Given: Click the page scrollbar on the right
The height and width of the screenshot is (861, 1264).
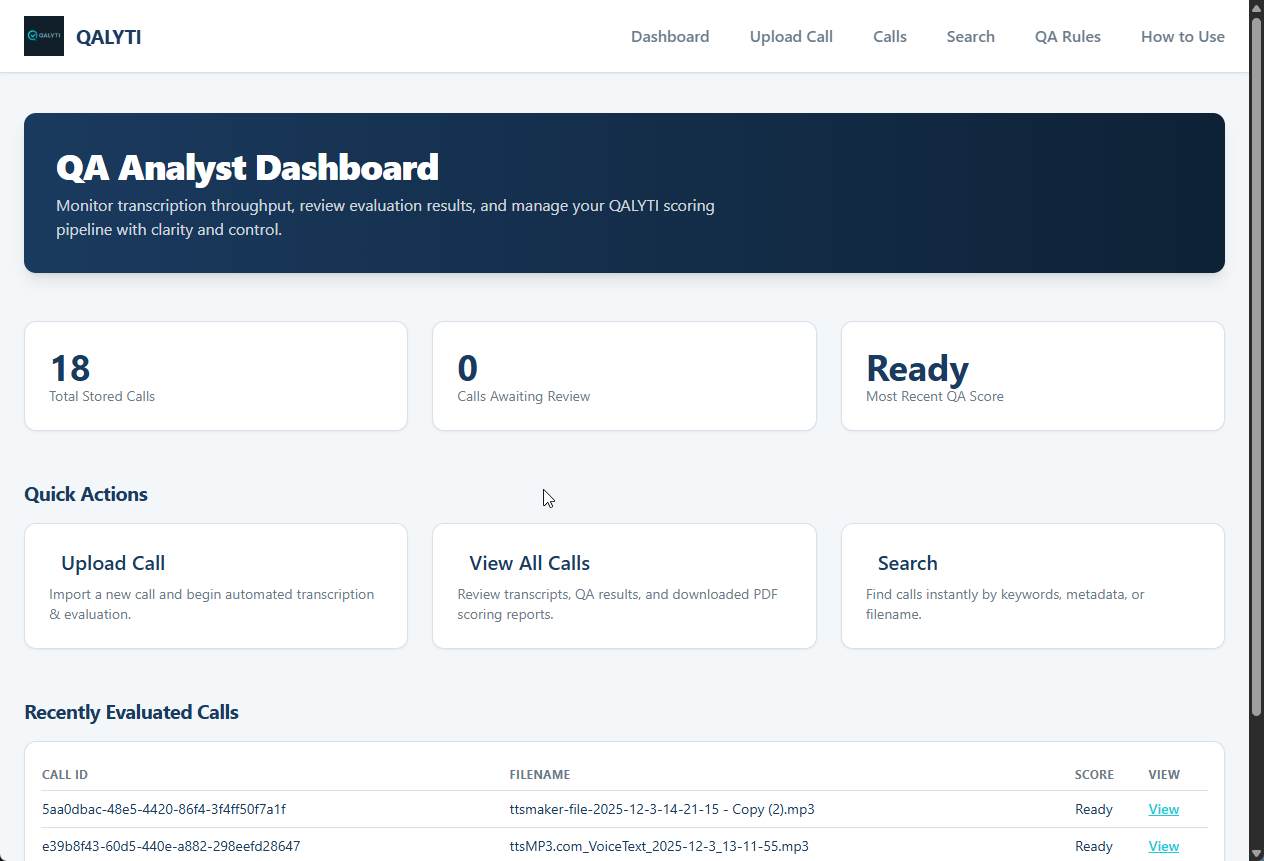Looking at the screenshot, I should (x=1256, y=400).
